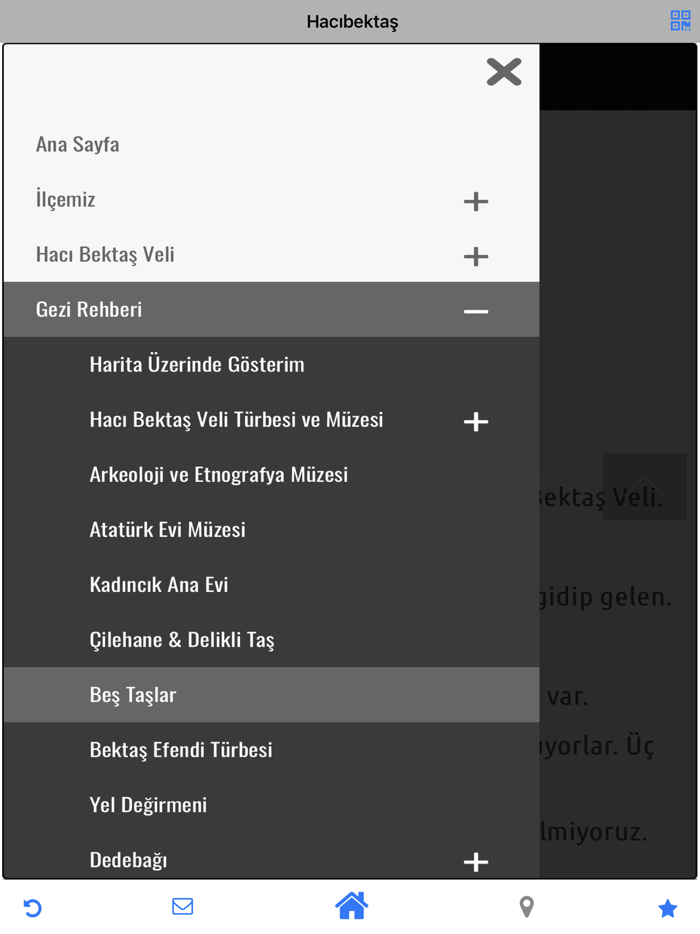700x934 pixels.
Task: Go to Ana Sayfa
Action: point(77,144)
